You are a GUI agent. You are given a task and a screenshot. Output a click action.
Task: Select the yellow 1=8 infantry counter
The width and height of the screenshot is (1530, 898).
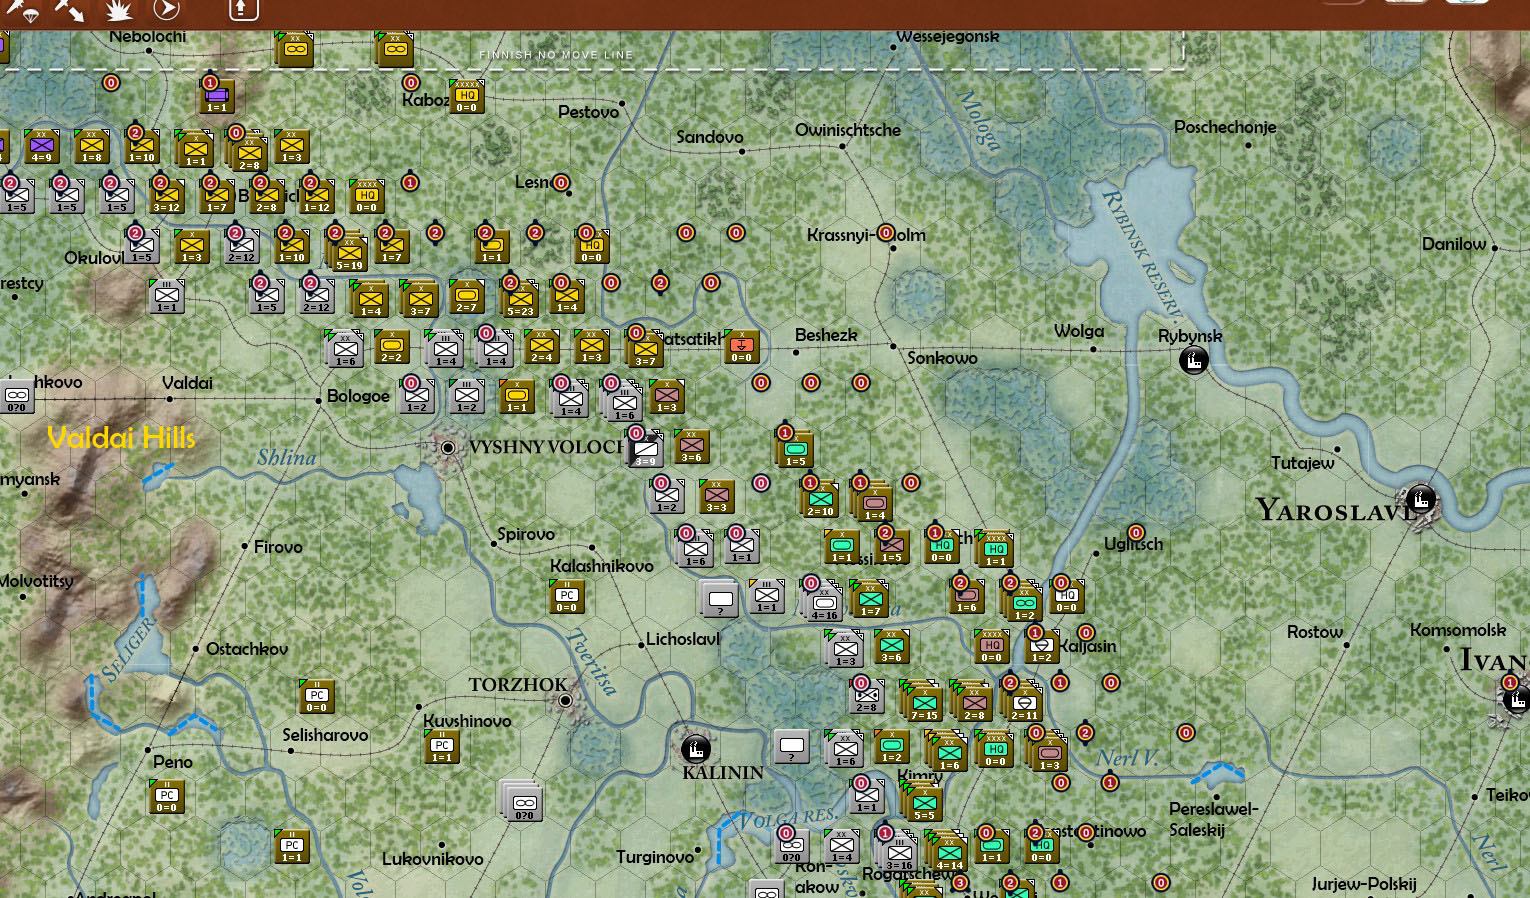click(x=91, y=147)
